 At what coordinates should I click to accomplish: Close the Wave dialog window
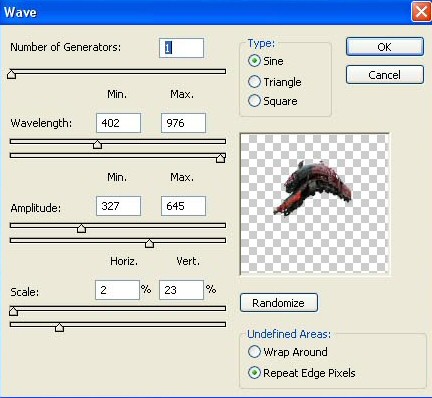pyautogui.click(x=421, y=12)
